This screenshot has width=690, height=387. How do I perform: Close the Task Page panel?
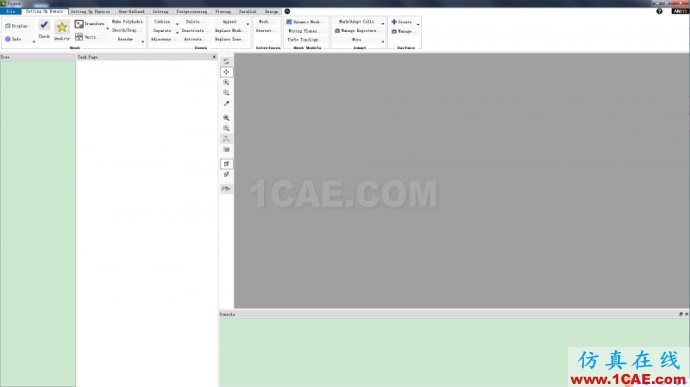click(214, 57)
